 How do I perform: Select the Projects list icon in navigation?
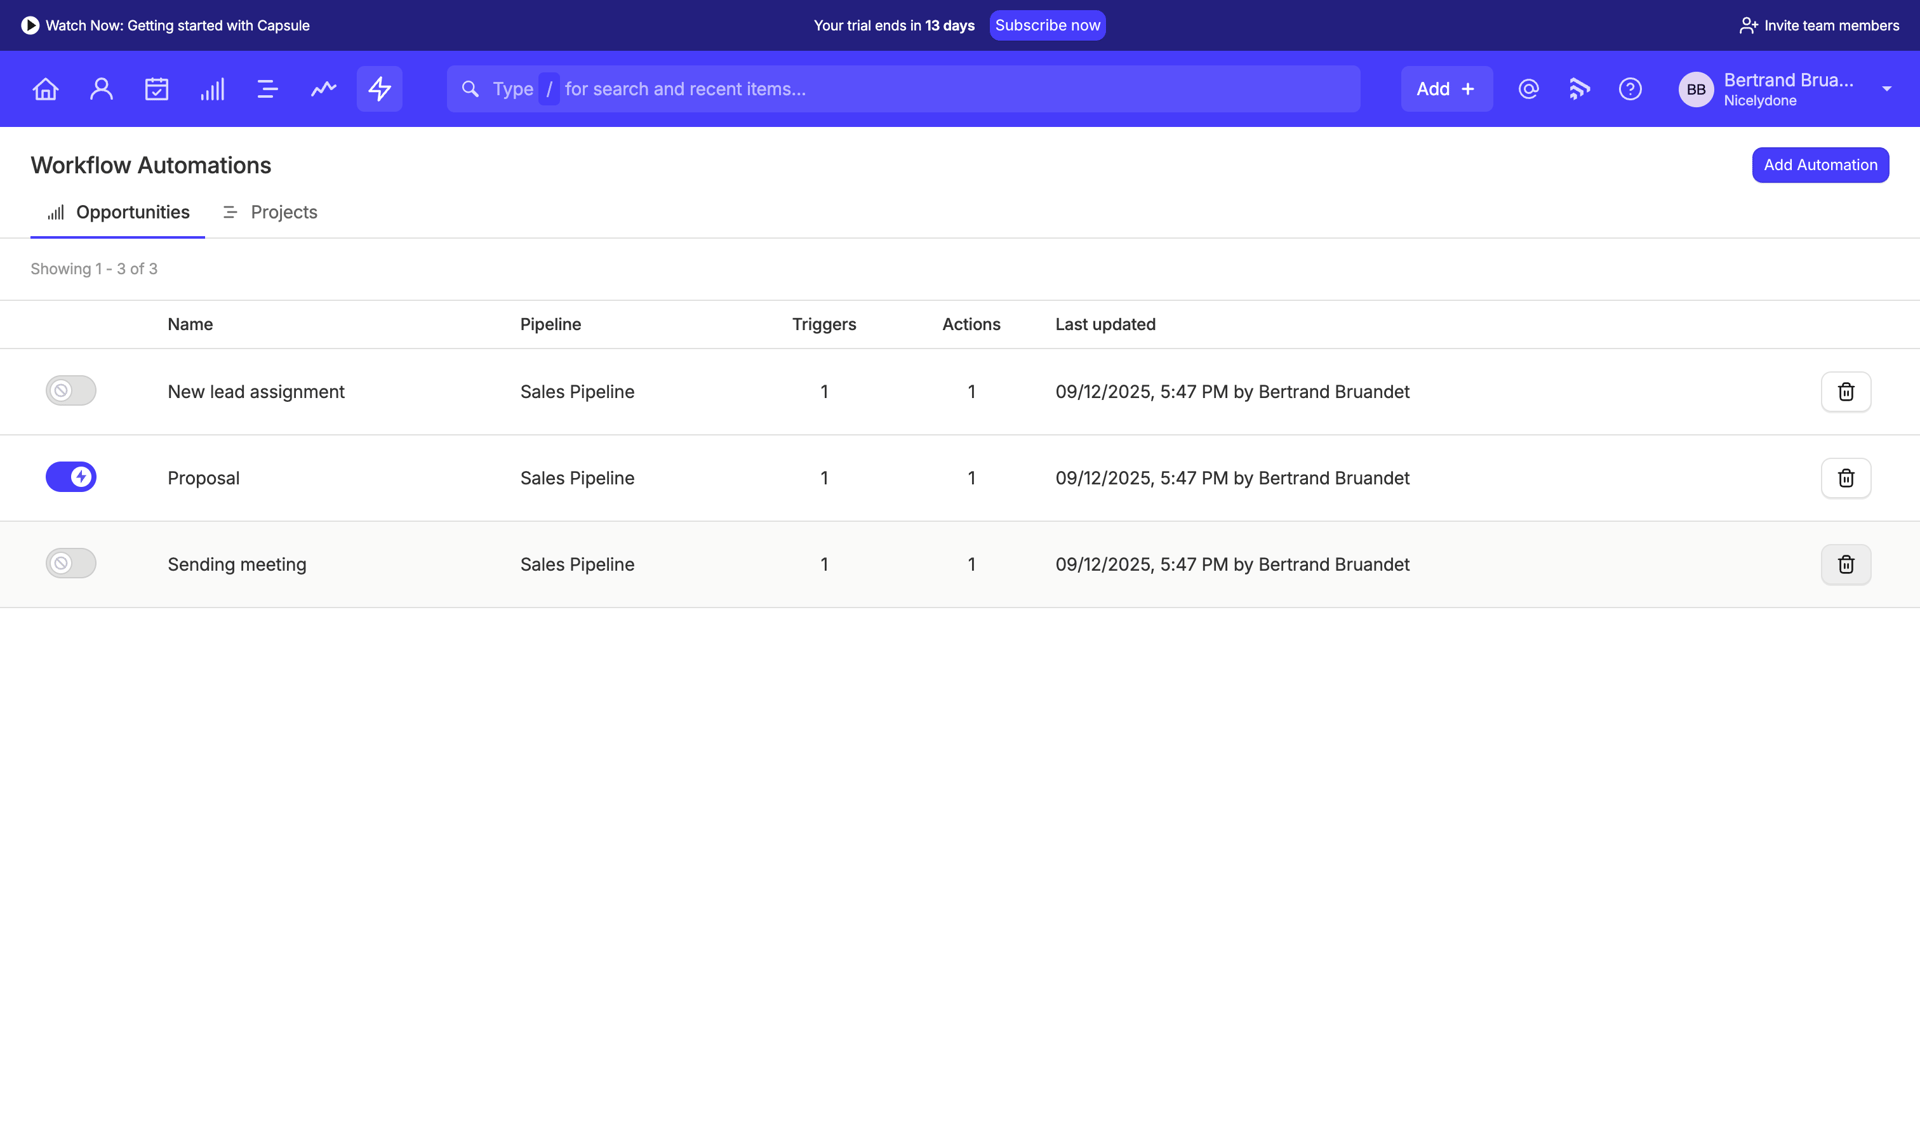click(x=267, y=88)
